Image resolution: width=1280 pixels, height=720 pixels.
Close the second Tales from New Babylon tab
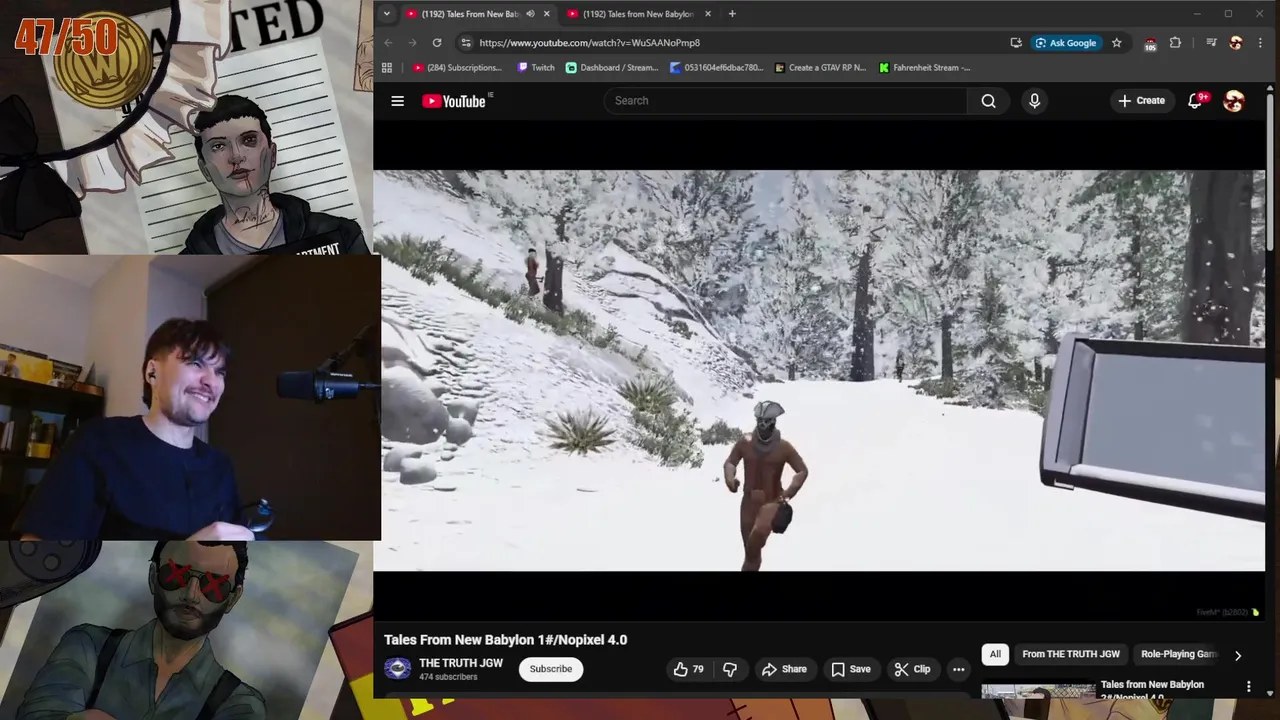pos(708,14)
